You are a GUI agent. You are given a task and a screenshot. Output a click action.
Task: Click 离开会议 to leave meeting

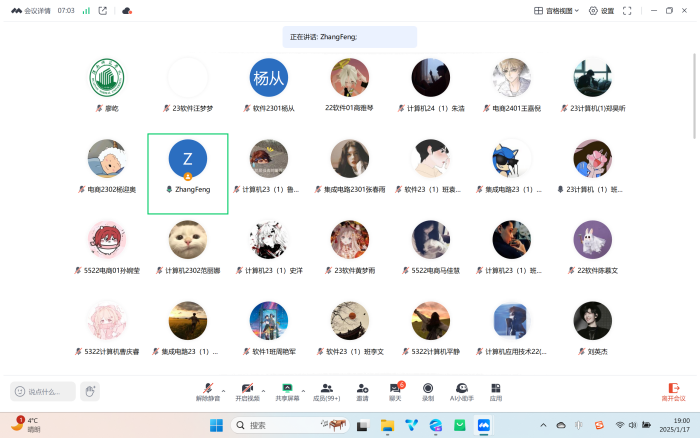pyautogui.click(x=673, y=392)
